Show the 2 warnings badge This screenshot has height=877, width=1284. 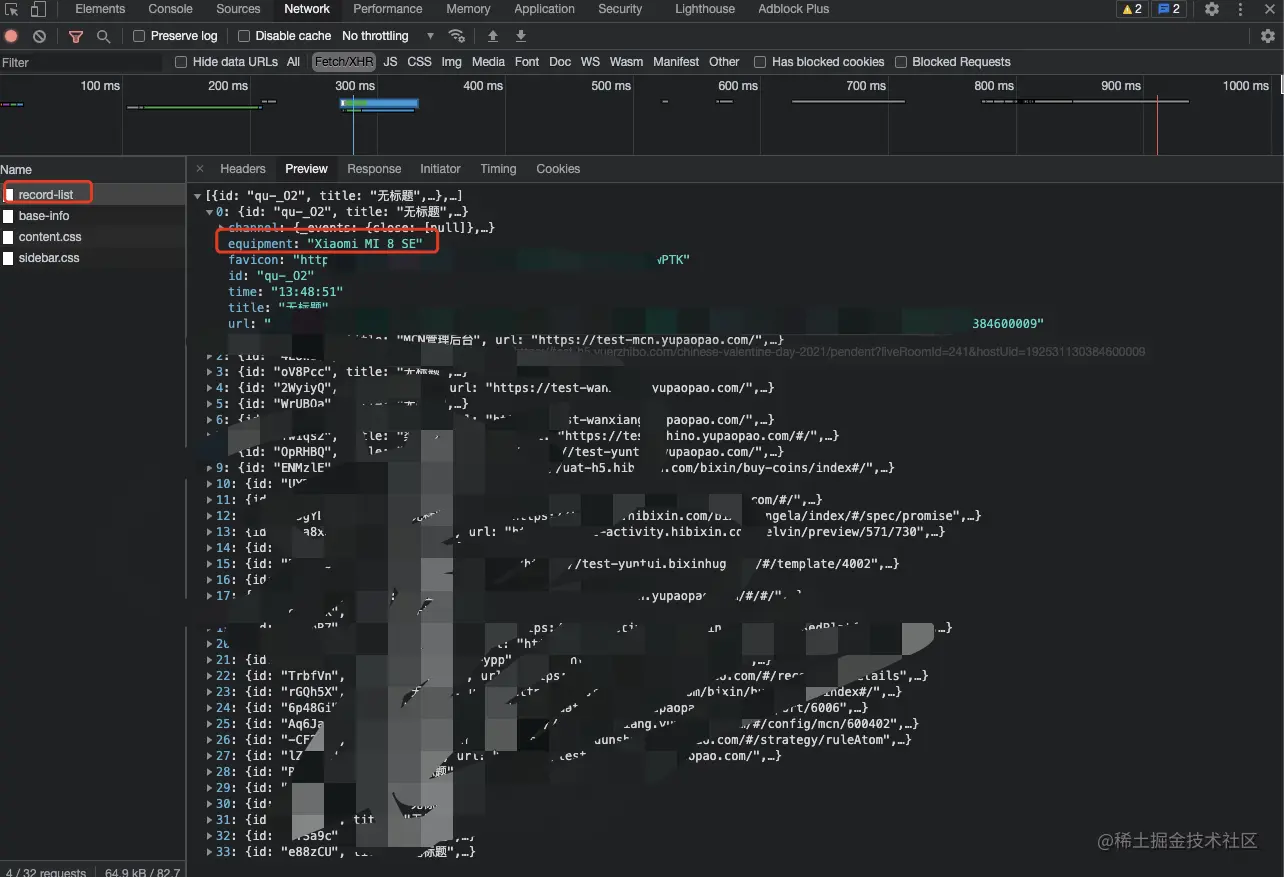coord(1132,9)
